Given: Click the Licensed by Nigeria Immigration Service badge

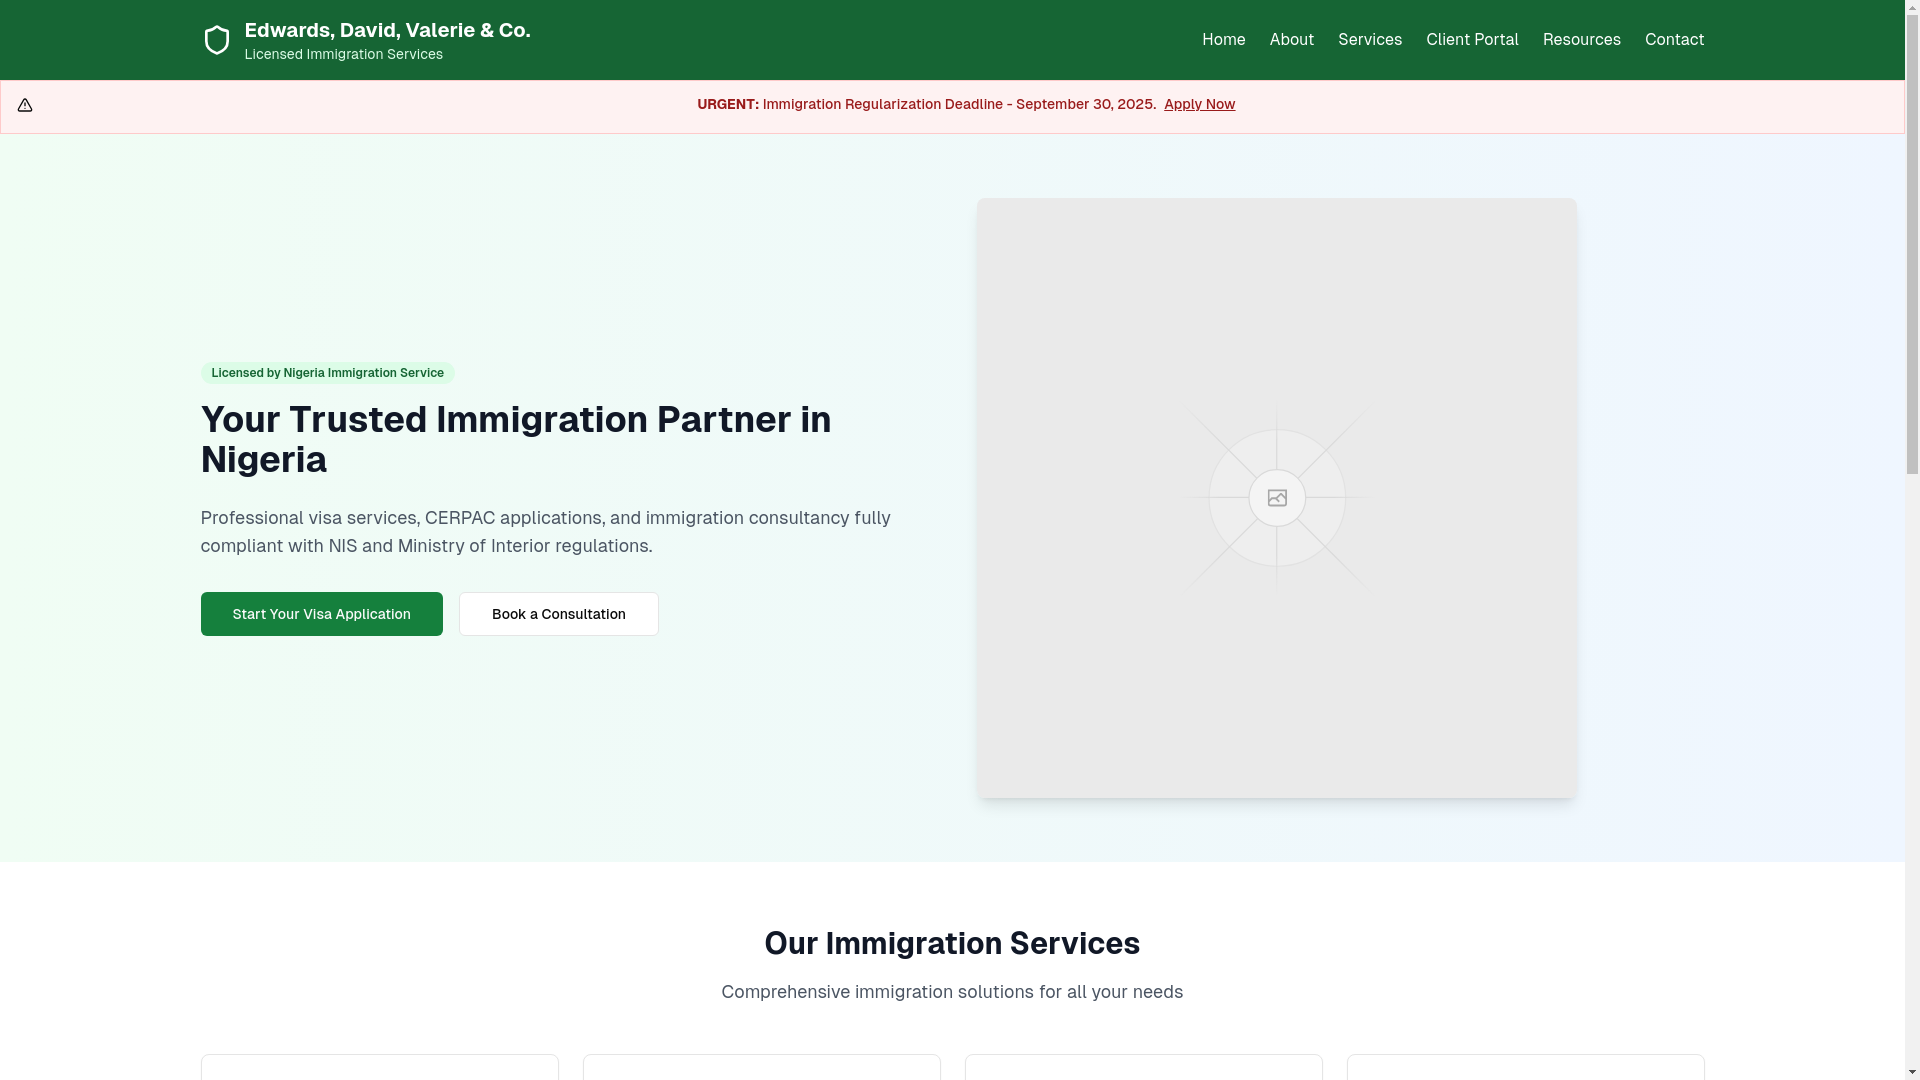Looking at the screenshot, I should click(x=328, y=373).
